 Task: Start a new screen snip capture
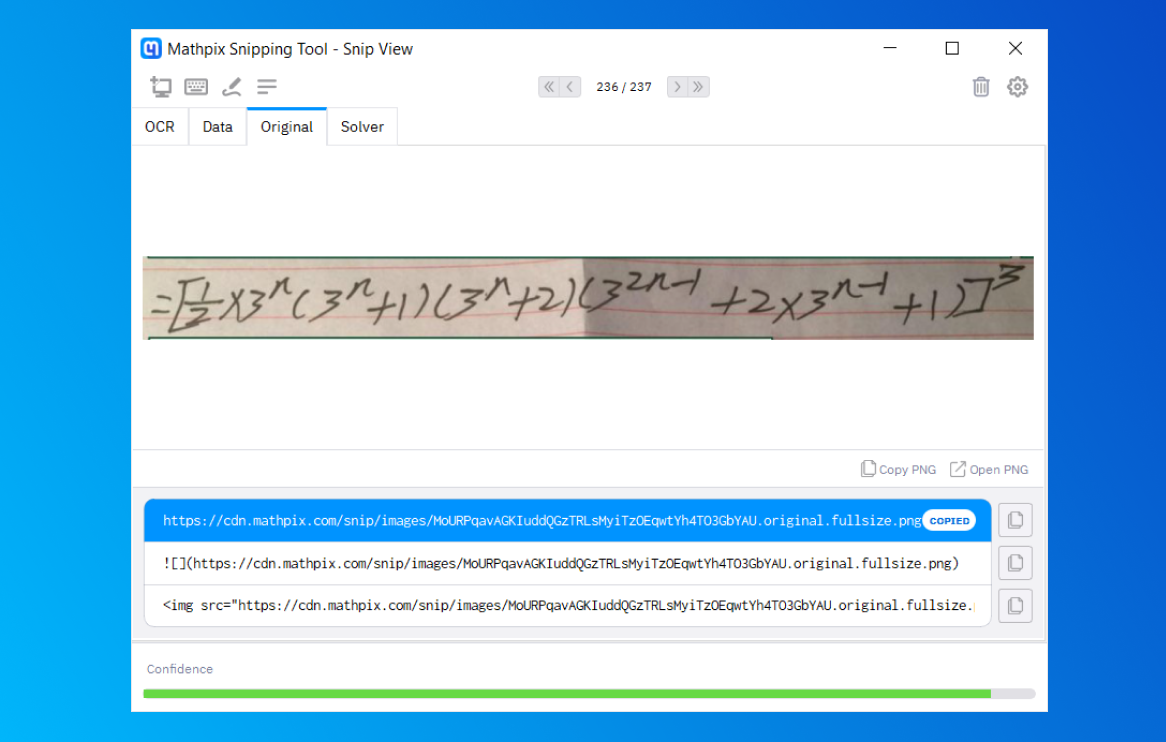coord(161,87)
